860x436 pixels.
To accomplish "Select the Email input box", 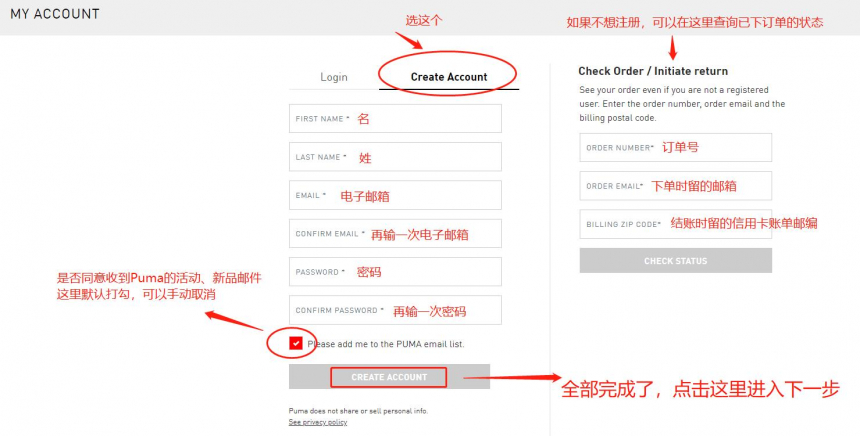I will (x=395, y=195).
